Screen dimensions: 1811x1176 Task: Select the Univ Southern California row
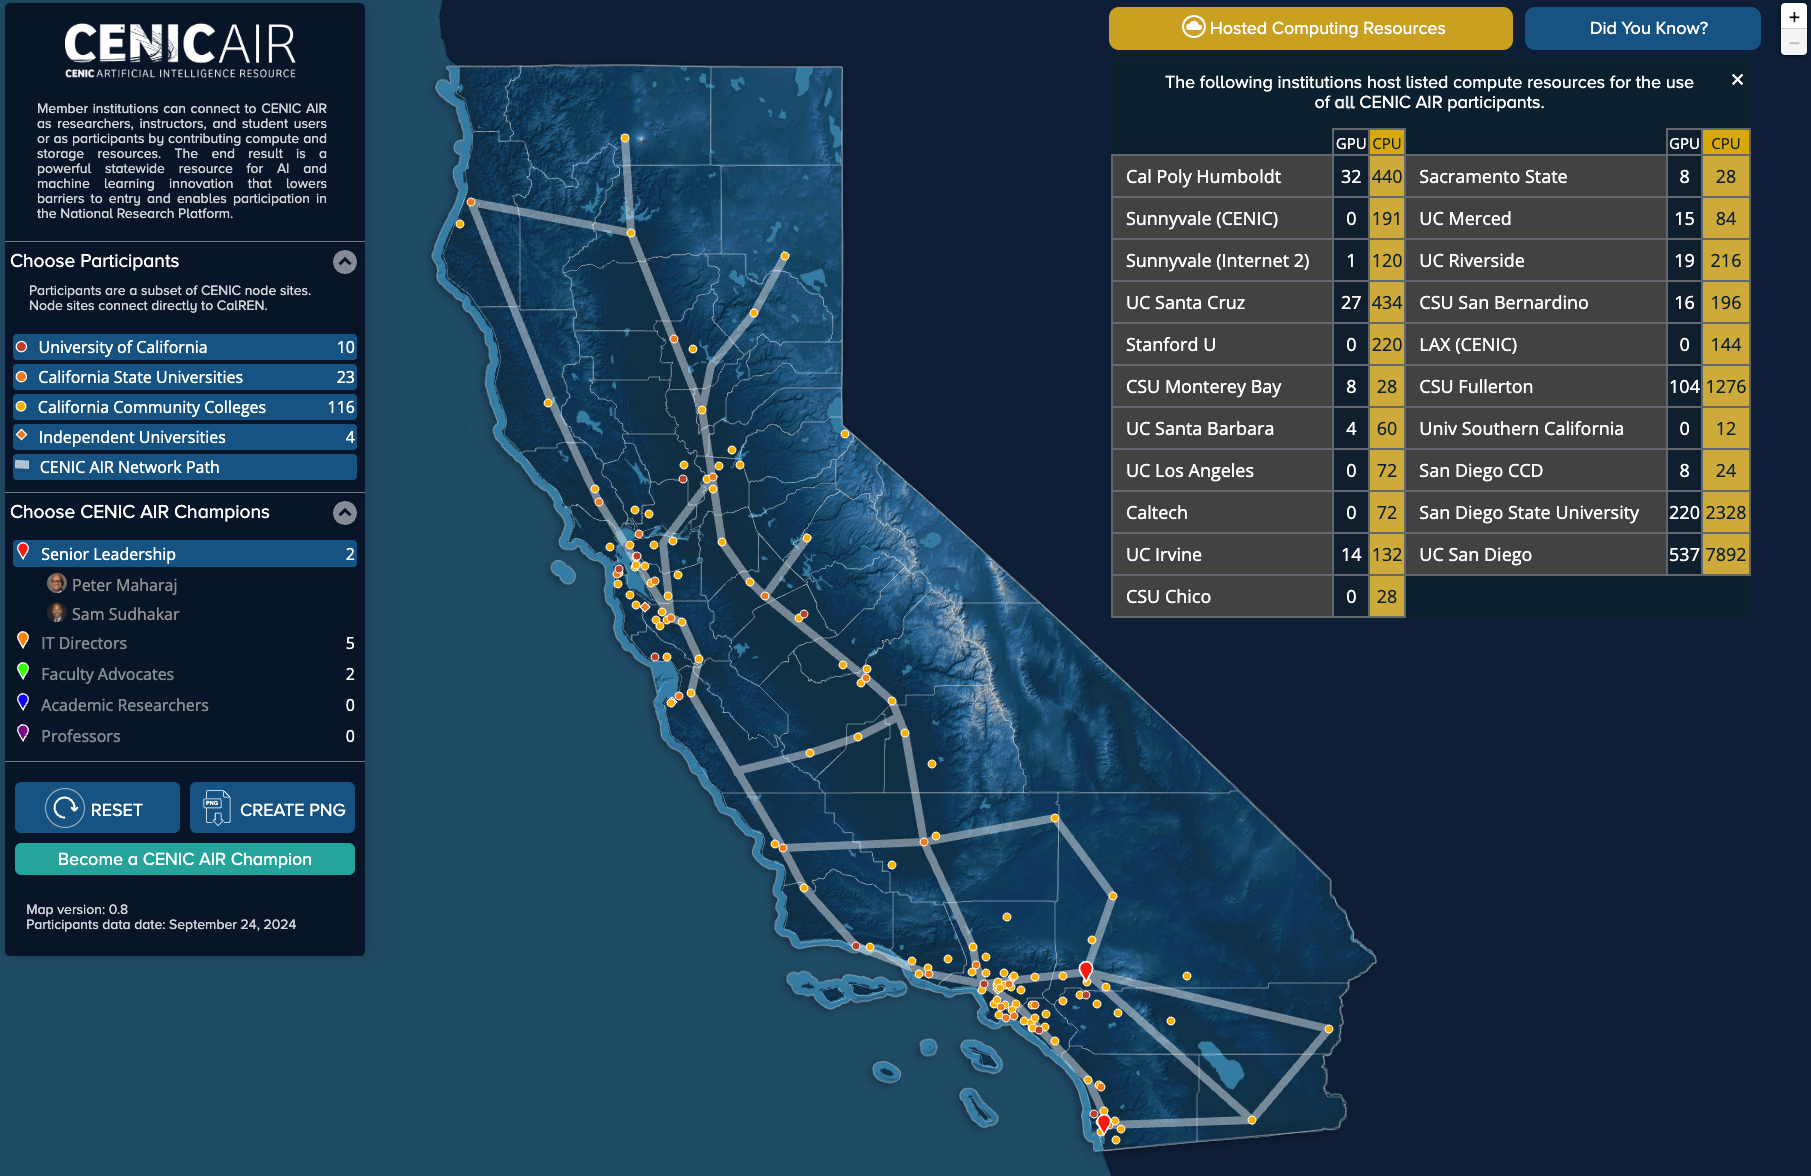tap(1578, 428)
